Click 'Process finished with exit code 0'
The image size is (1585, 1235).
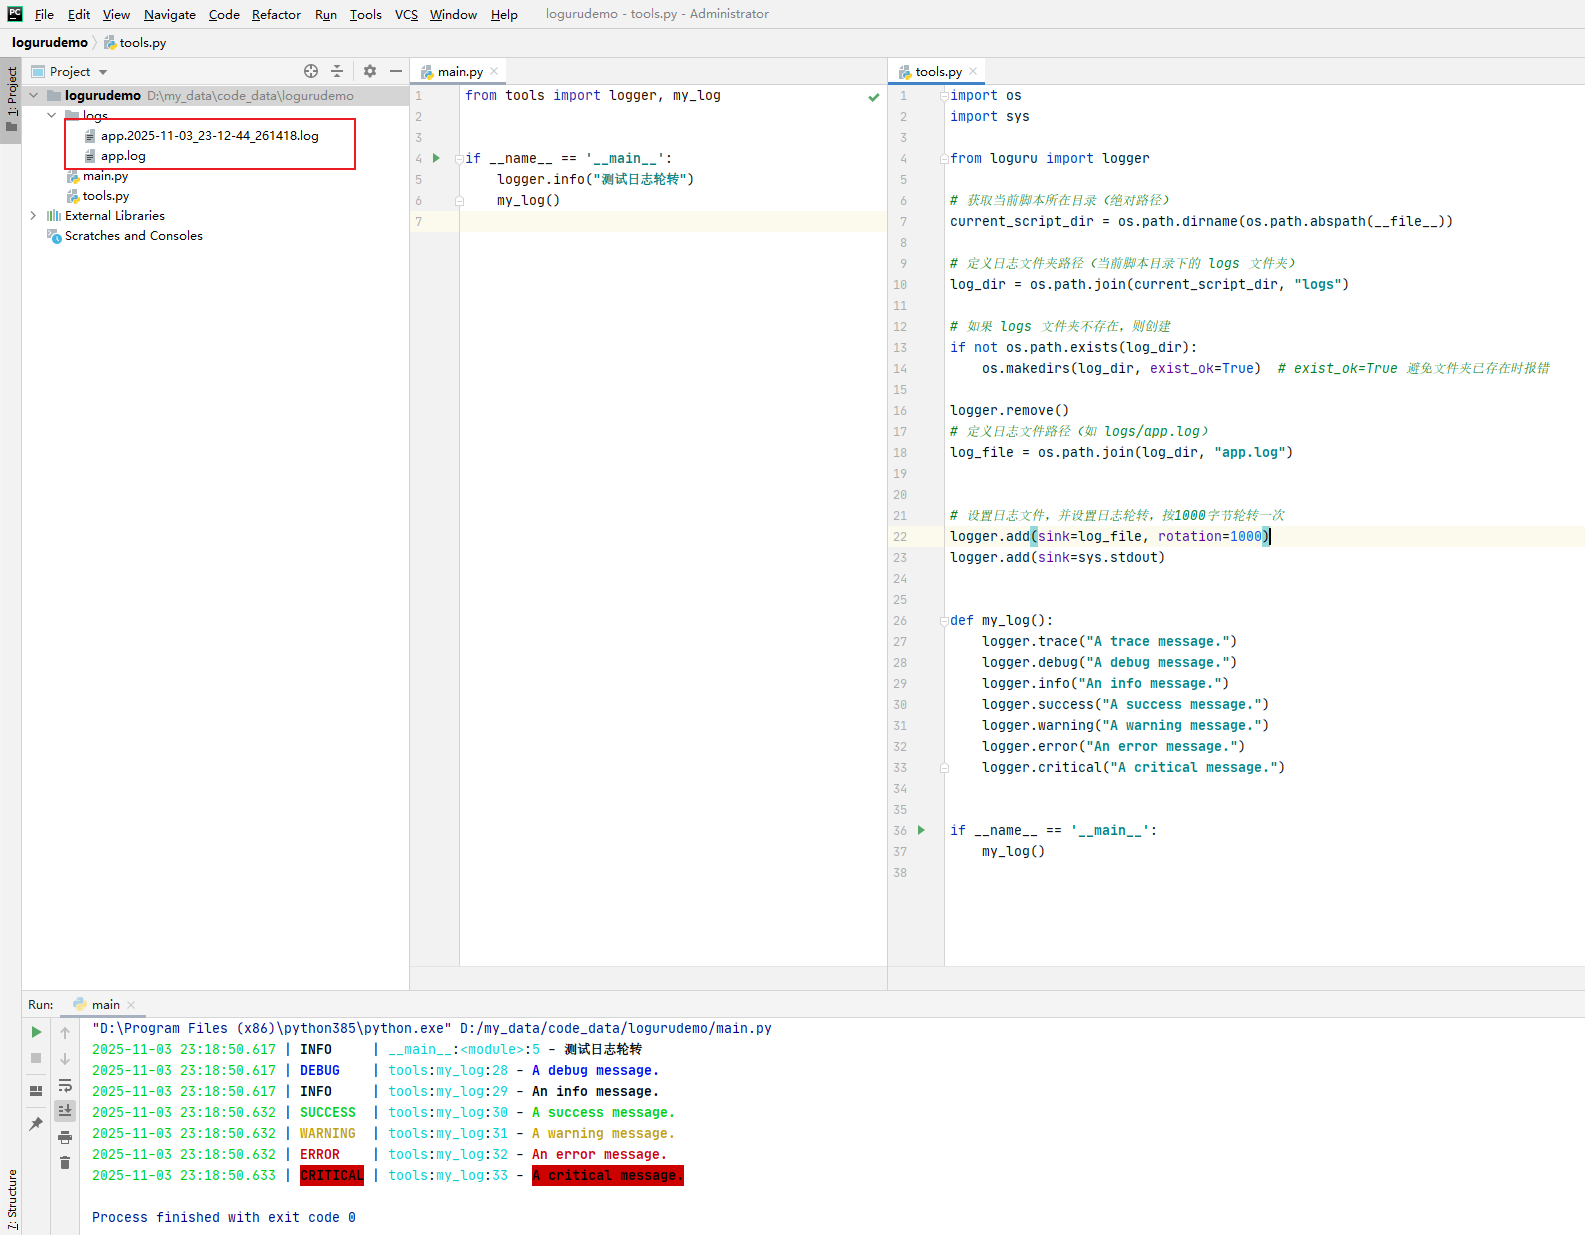point(224,1217)
